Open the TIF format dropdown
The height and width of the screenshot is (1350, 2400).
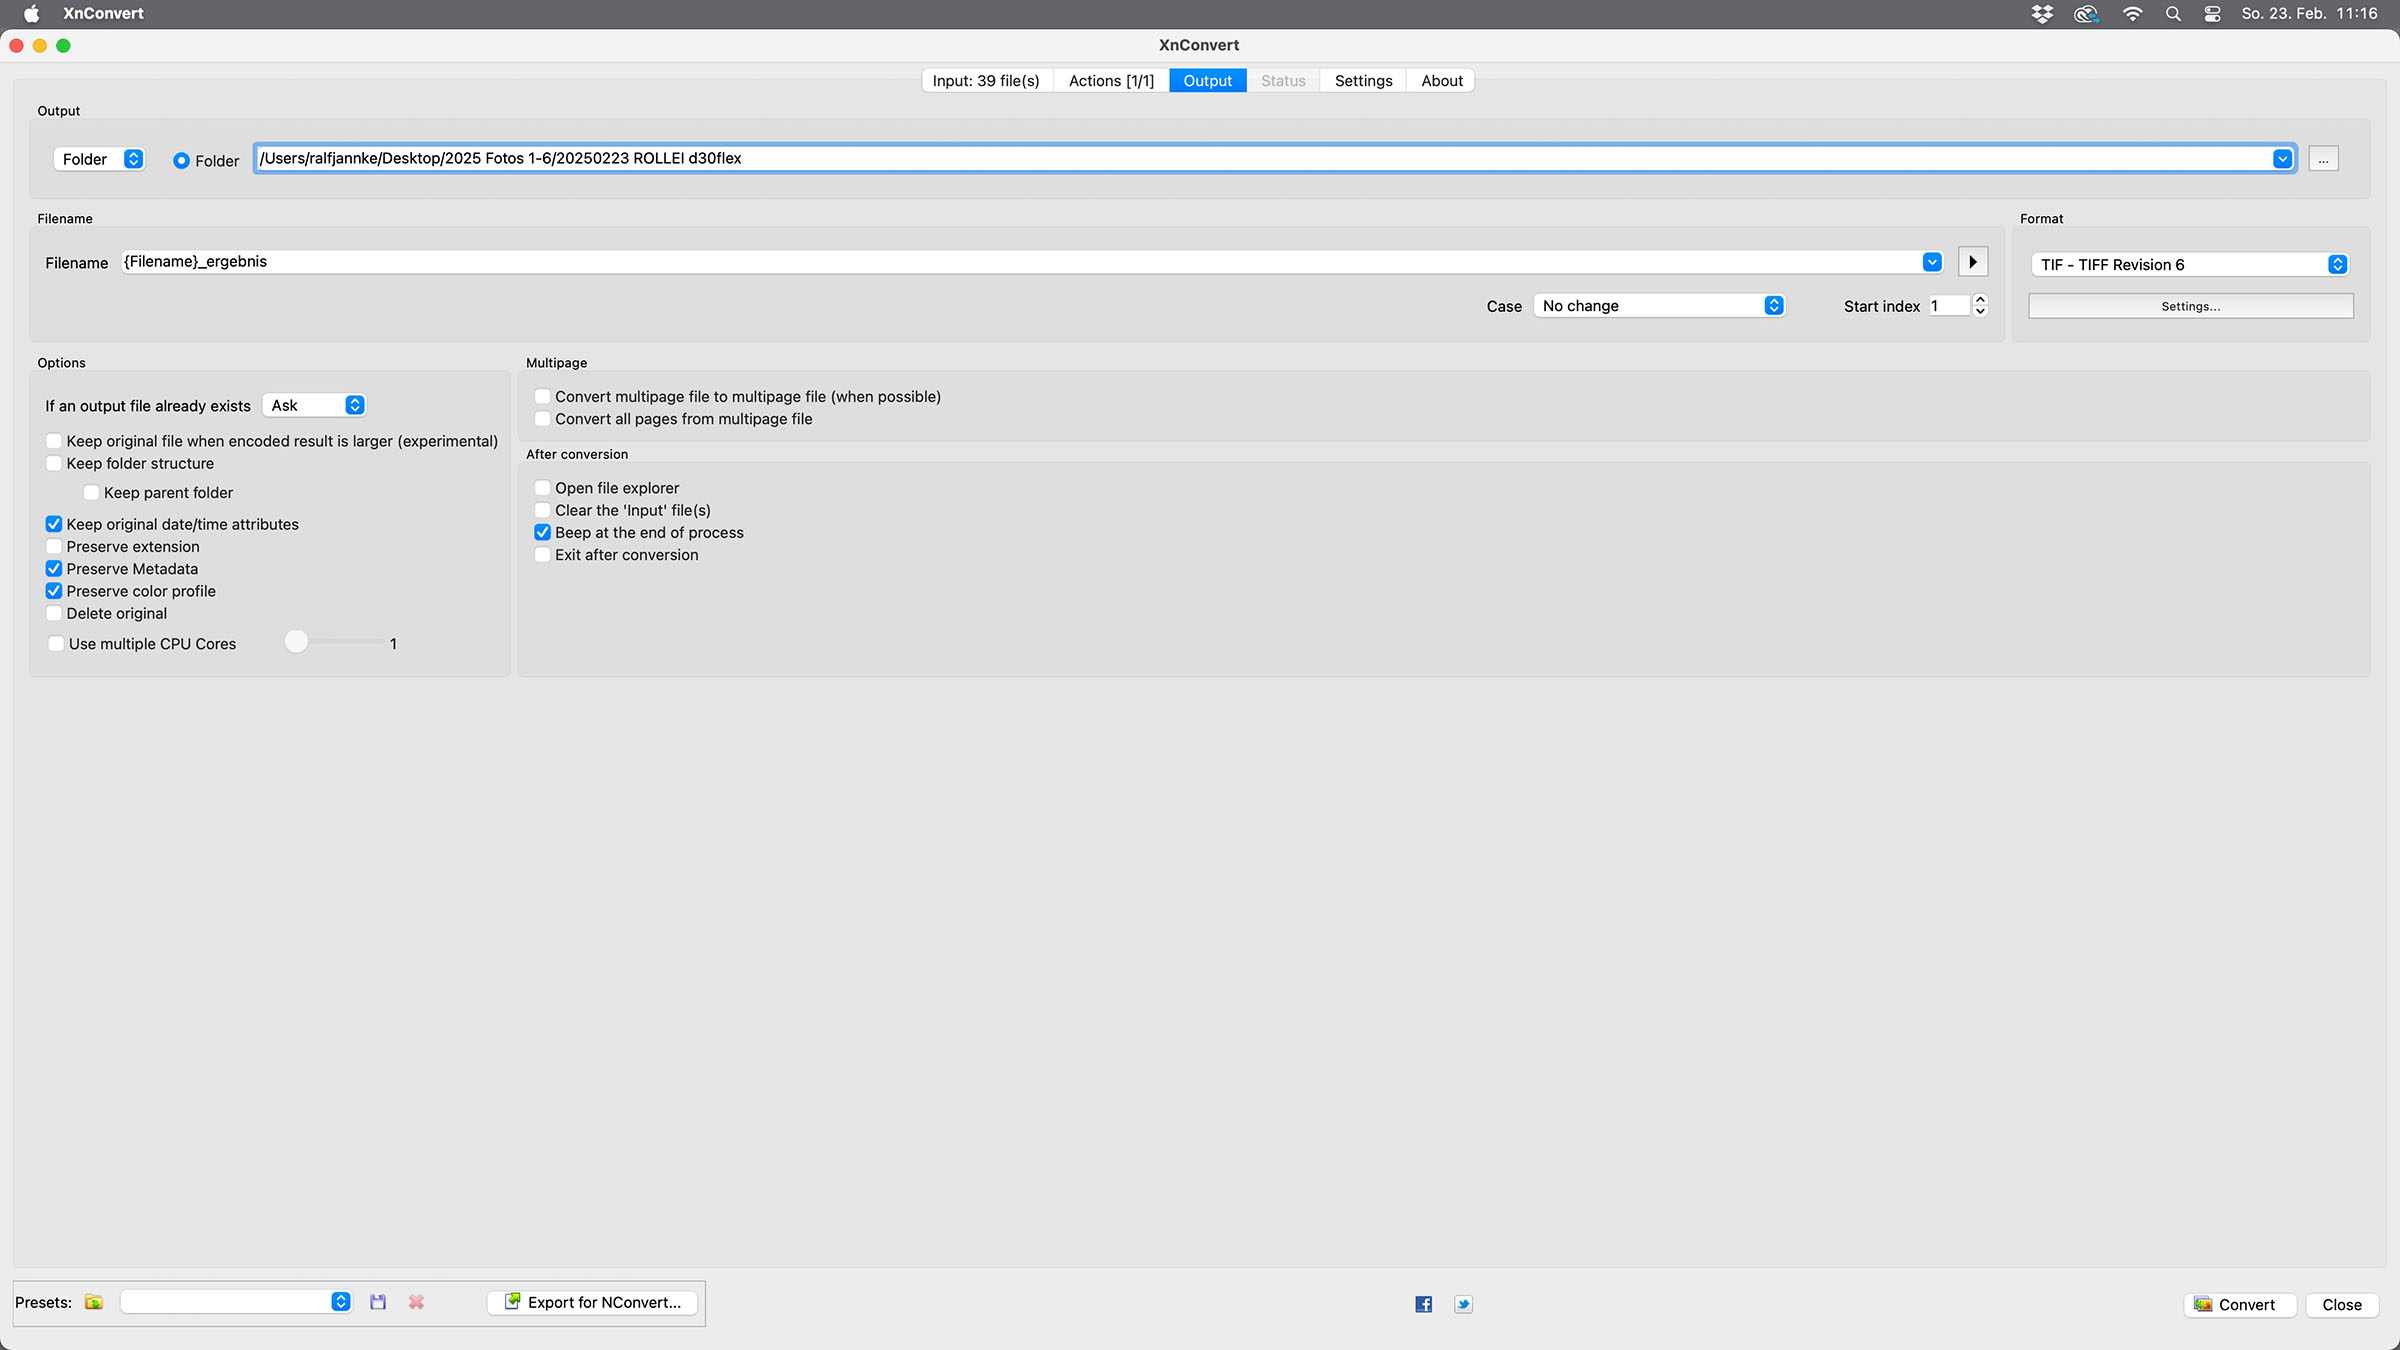(x=2190, y=265)
